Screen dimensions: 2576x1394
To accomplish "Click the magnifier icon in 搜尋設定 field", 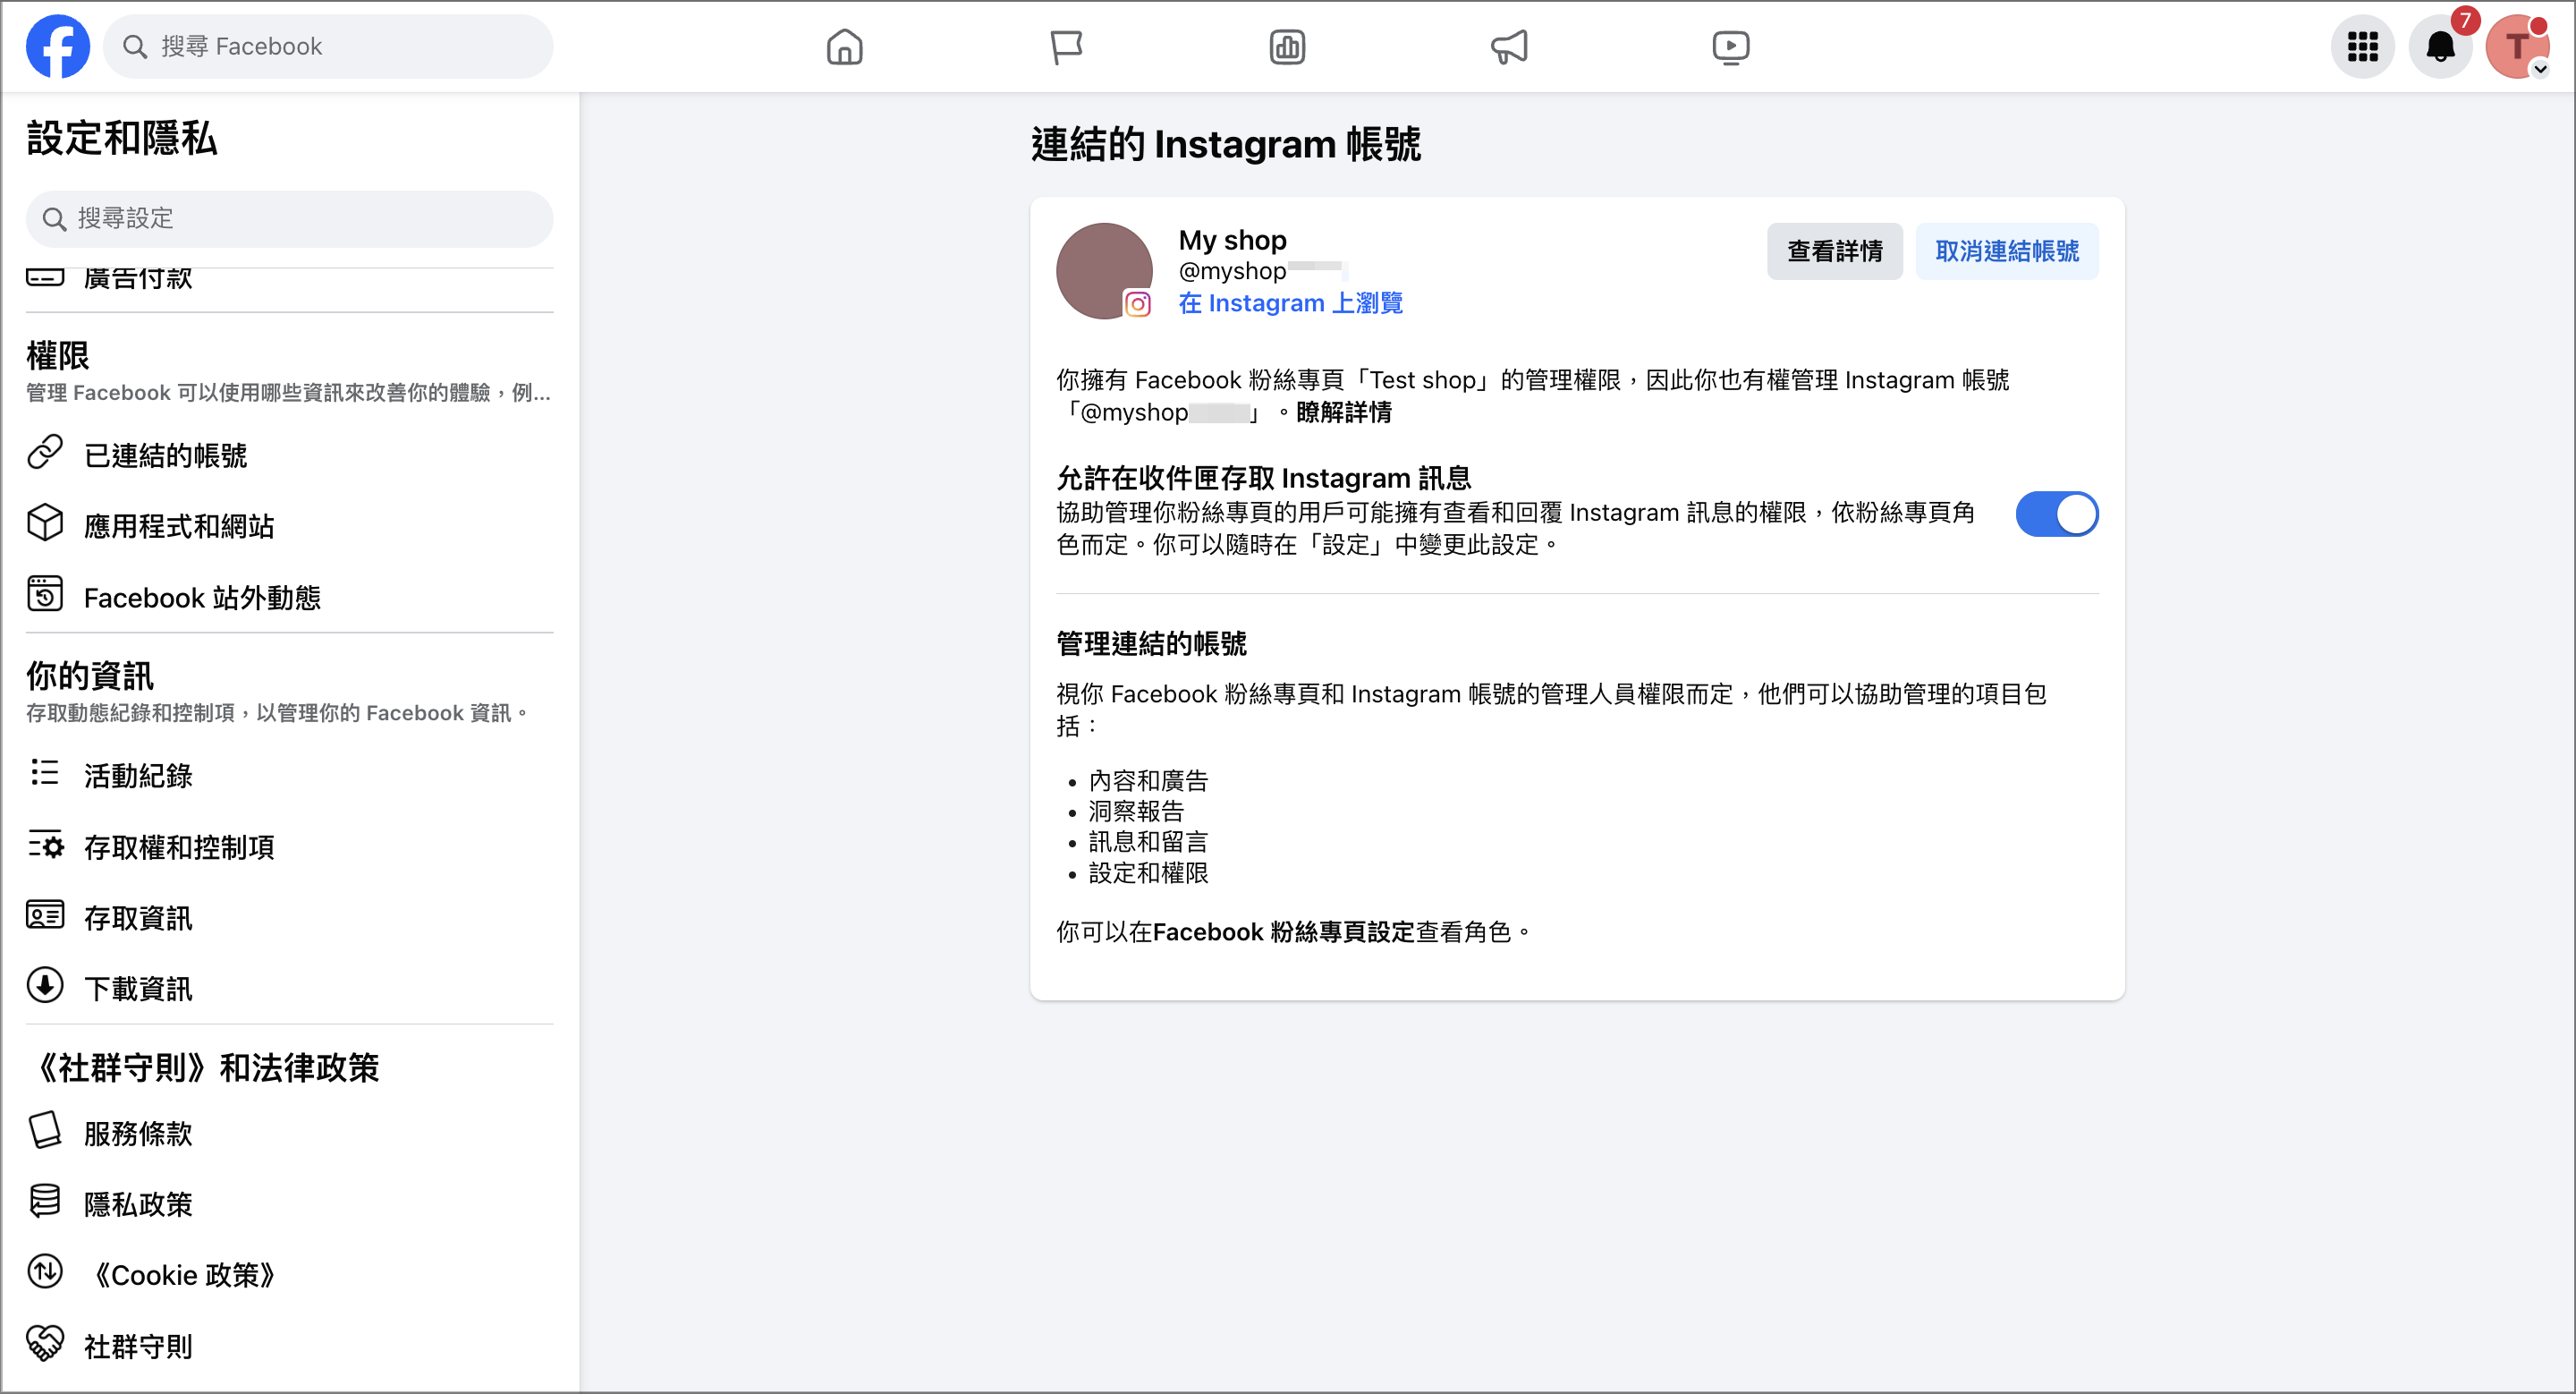I will pyautogui.click(x=54, y=218).
